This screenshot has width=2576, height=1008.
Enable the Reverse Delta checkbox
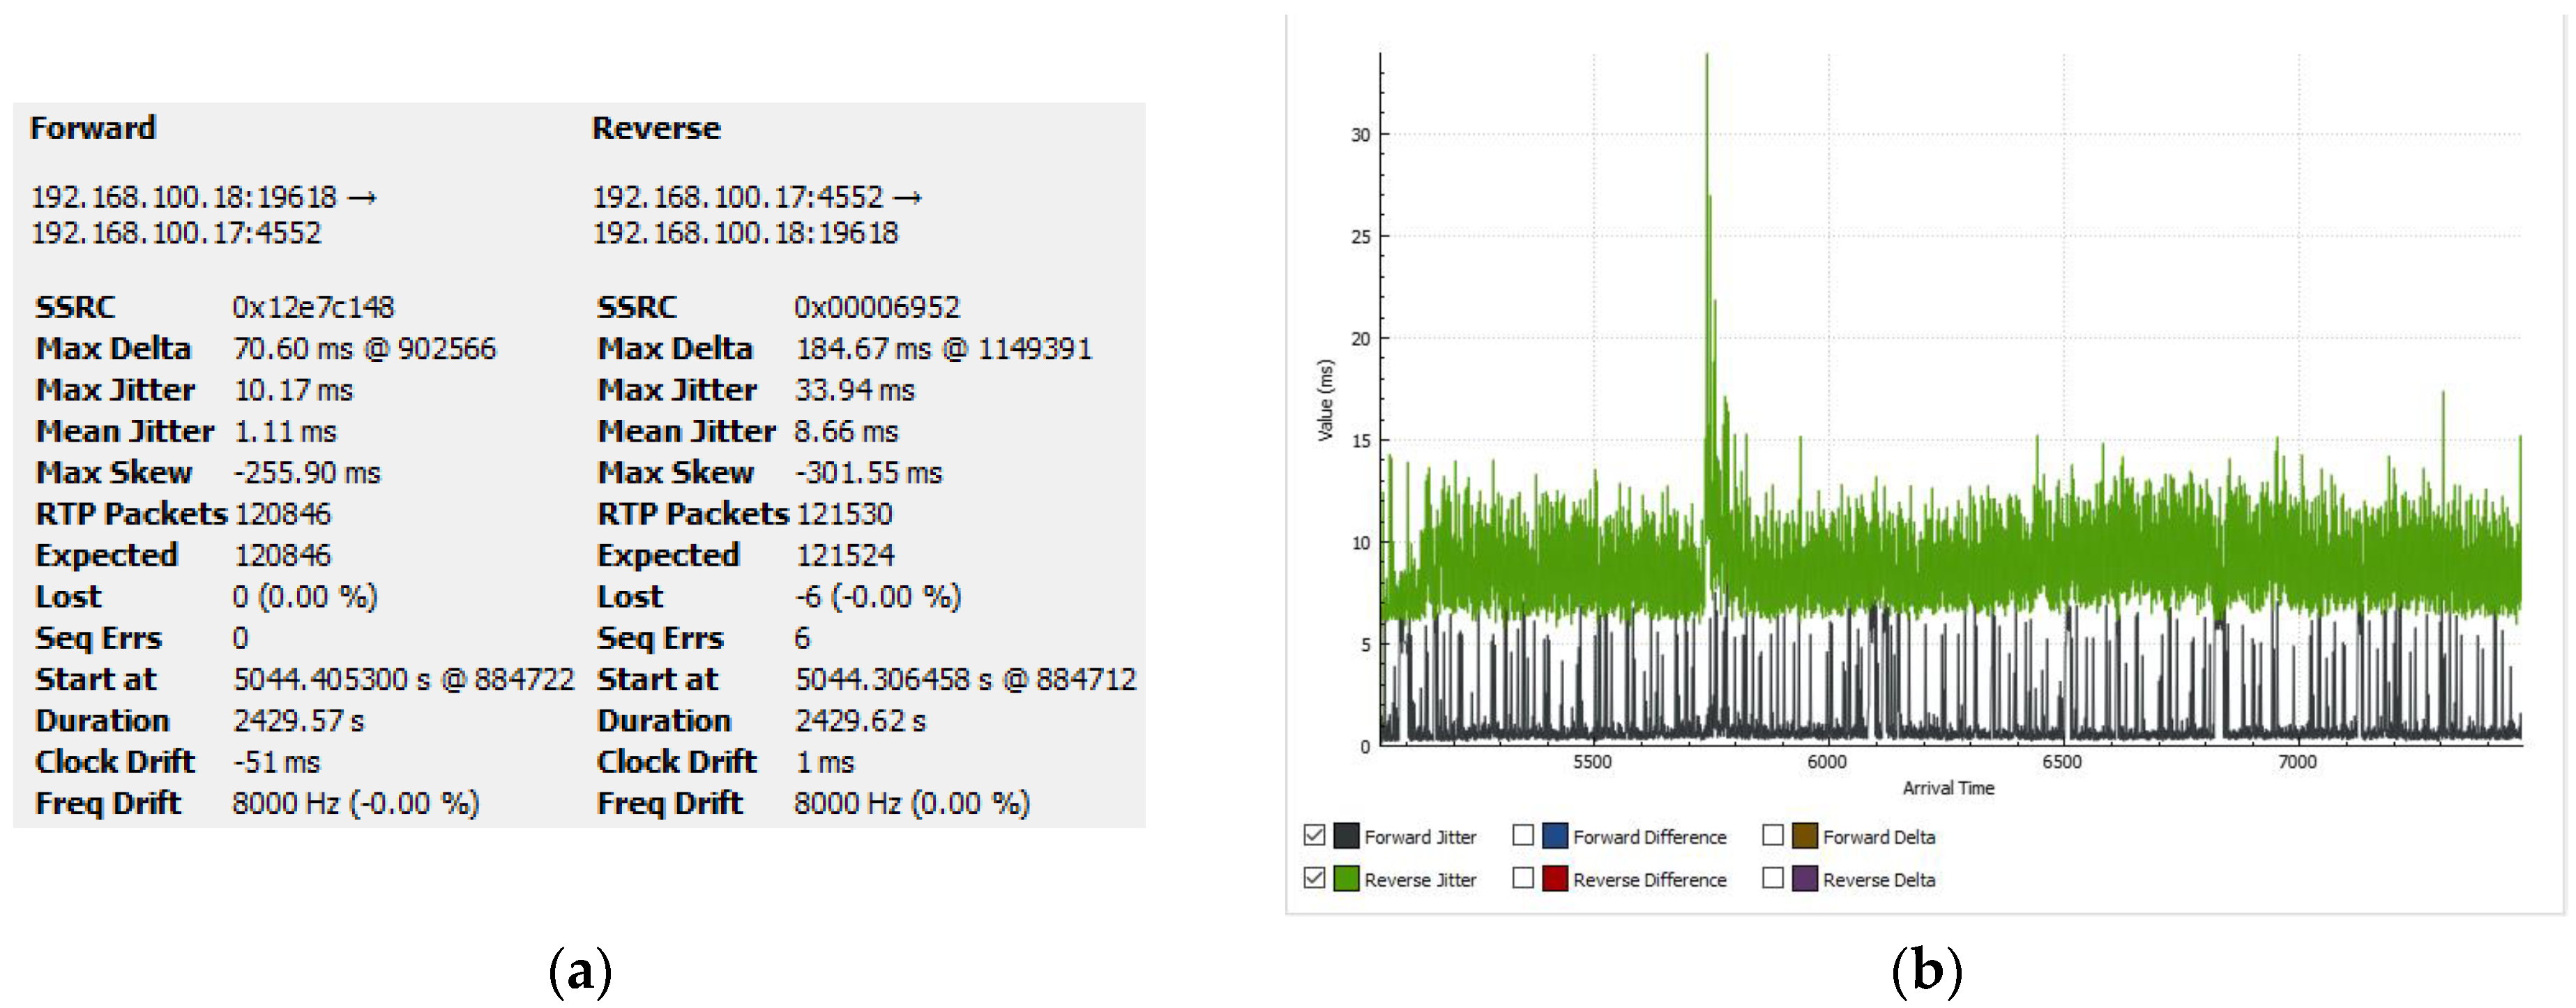(x=1773, y=878)
